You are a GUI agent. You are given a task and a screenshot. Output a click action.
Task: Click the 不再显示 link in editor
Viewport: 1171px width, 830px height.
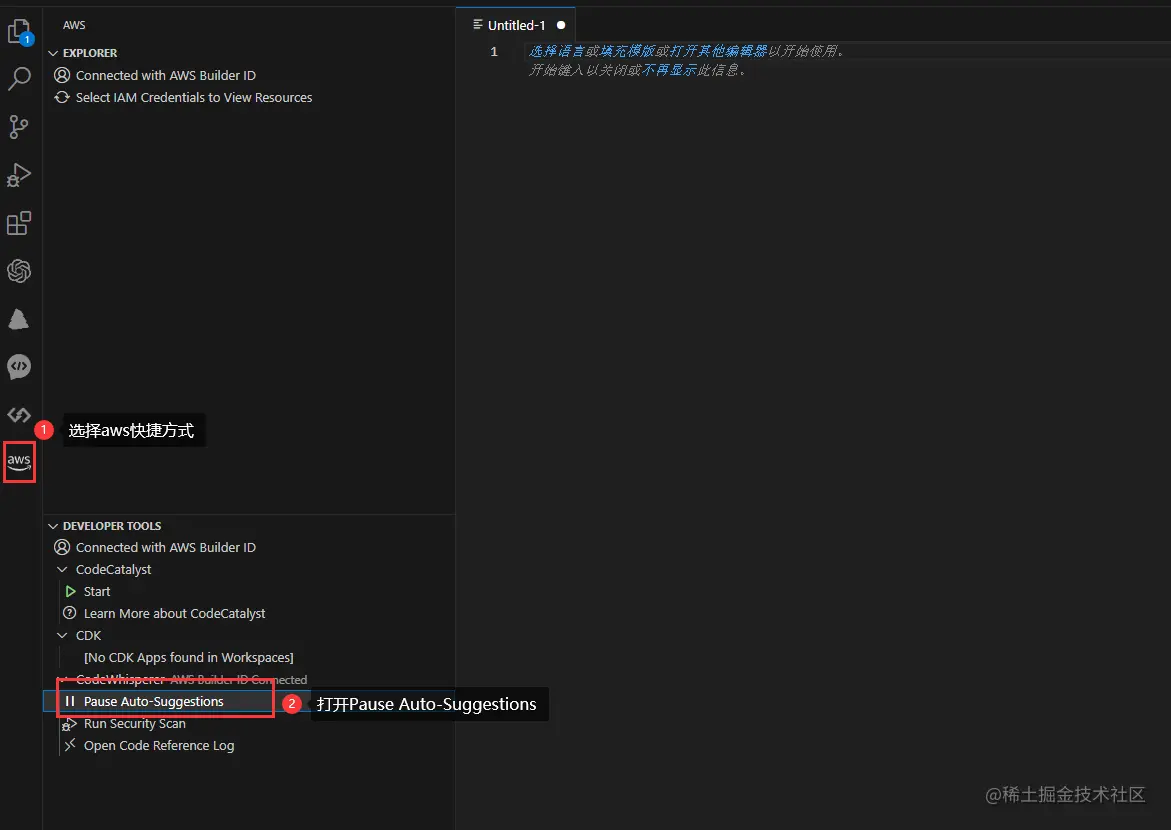coord(669,70)
